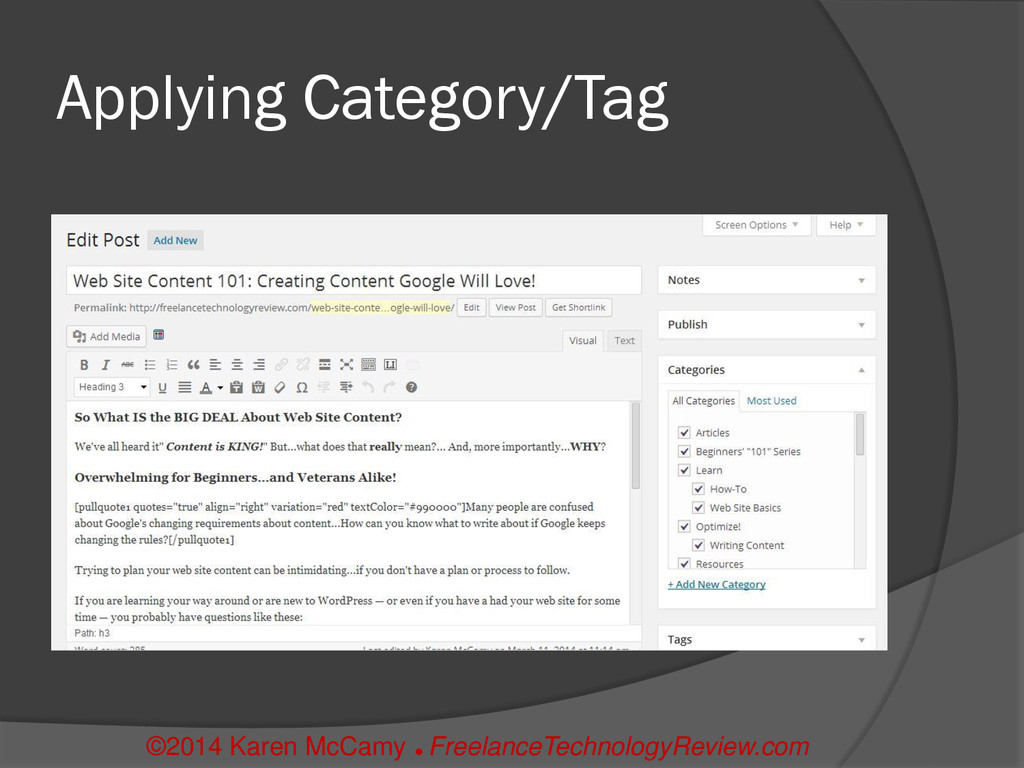The width and height of the screenshot is (1024, 768).
Task: Uncheck the Writing Content subcategory
Action: pyautogui.click(x=698, y=545)
